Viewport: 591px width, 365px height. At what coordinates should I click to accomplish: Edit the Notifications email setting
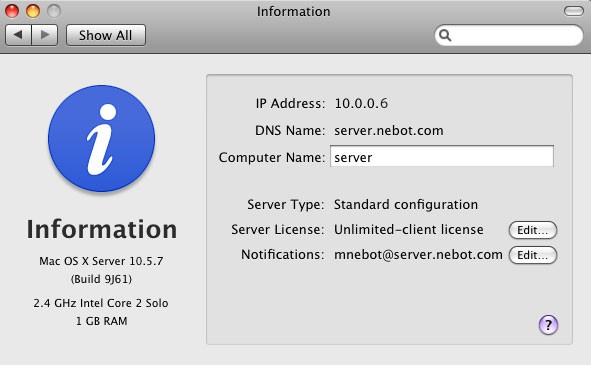pyautogui.click(x=533, y=255)
